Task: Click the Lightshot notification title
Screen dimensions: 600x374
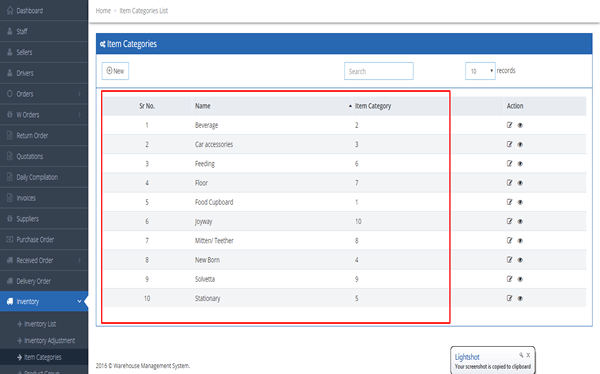Action: click(467, 357)
